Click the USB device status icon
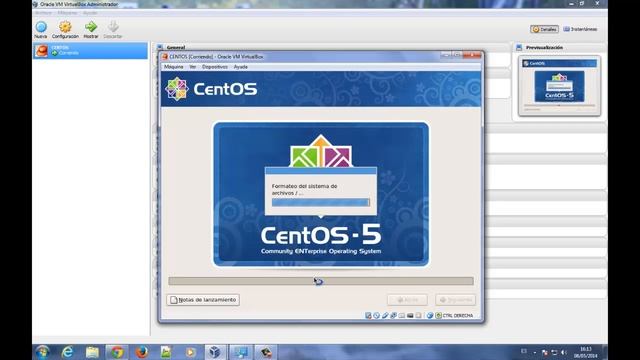The image size is (640, 360). (385, 316)
